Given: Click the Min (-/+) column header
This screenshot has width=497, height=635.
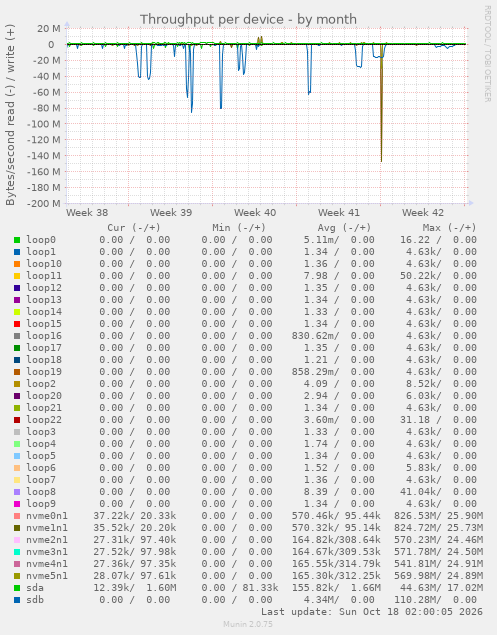Looking at the screenshot, I should coord(239,228).
